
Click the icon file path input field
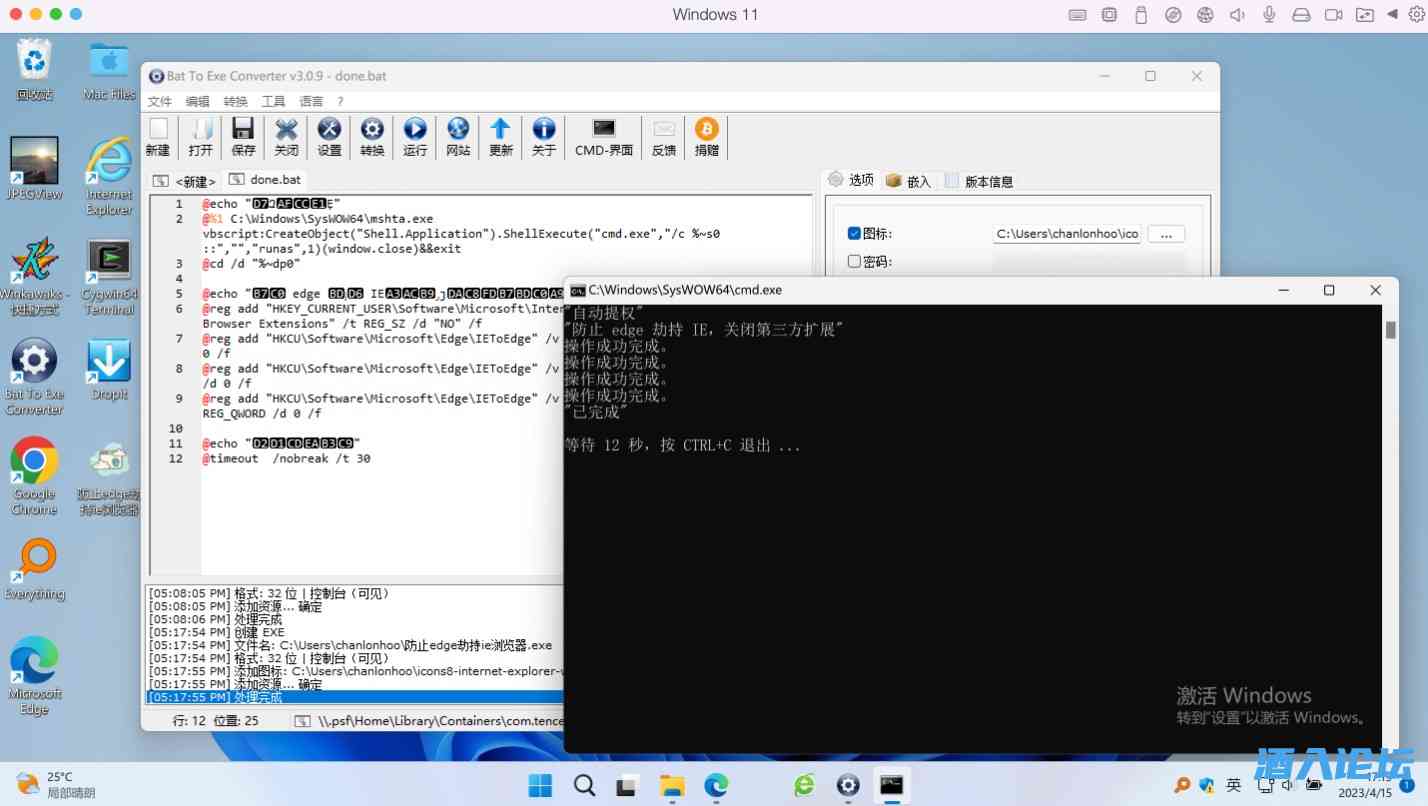pos(1066,234)
